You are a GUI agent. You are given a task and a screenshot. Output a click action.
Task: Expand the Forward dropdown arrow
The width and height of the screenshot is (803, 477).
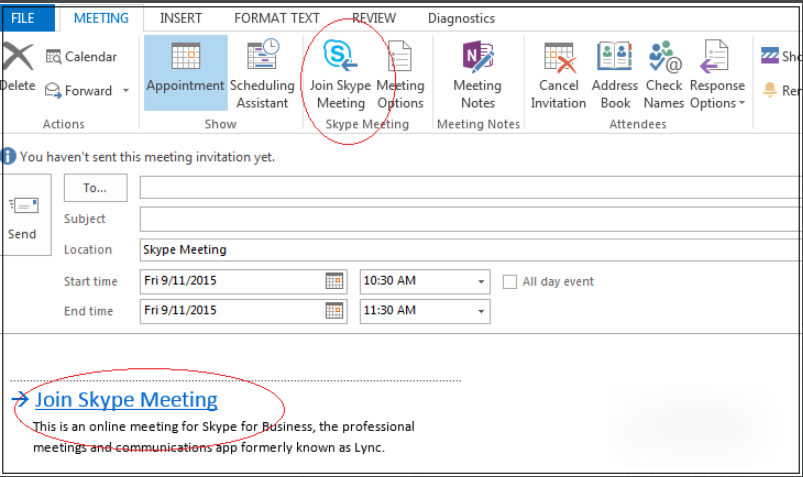(125, 91)
